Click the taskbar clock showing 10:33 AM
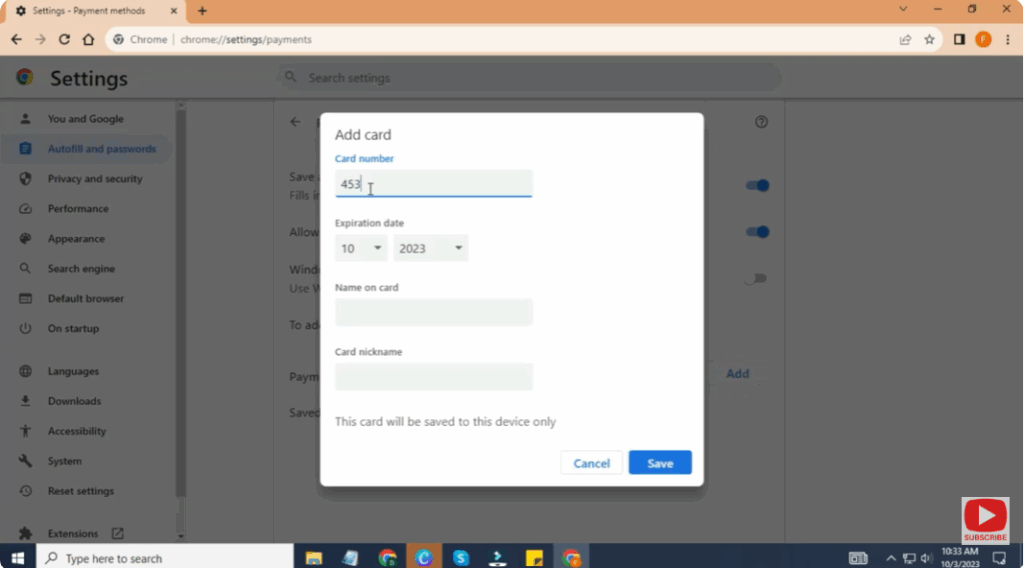 tap(960, 558)
